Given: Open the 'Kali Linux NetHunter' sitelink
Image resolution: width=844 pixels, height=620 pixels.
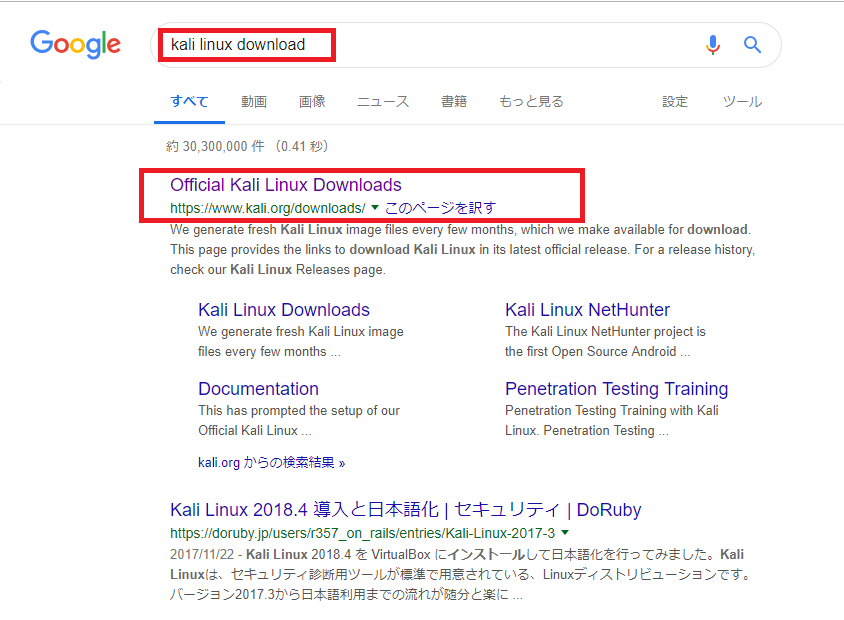Looking at the screenshot, I should tap(587, 309).
